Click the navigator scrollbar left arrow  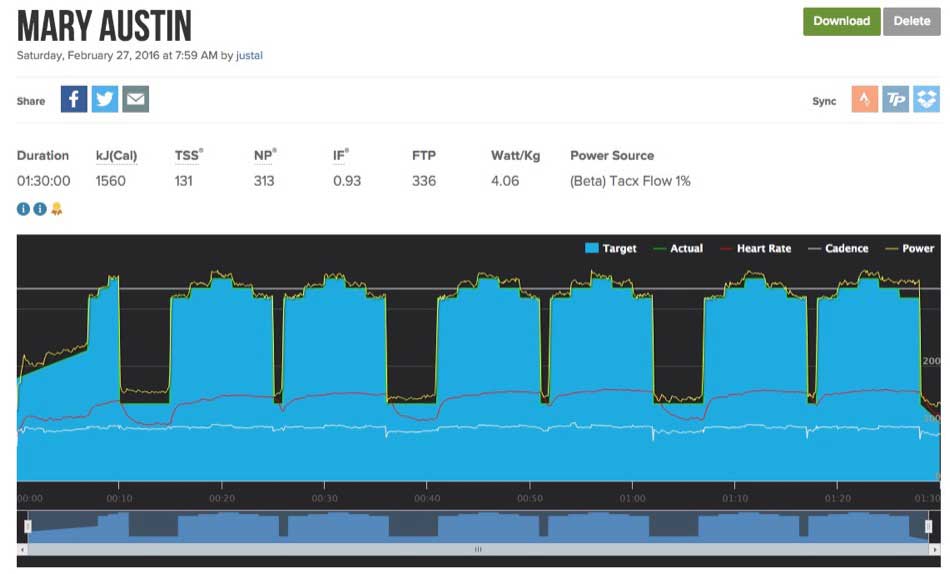pyautogui.click(x=22, y=549)
